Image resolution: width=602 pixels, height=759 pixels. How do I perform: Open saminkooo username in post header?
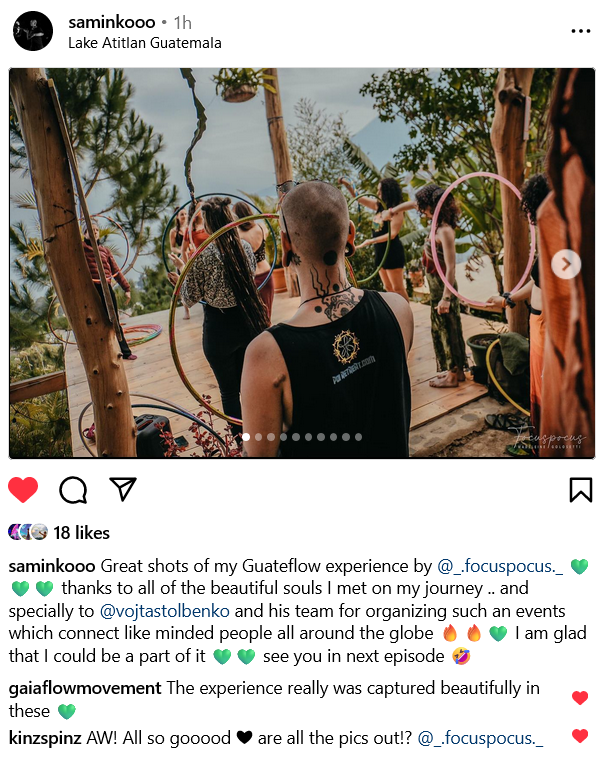(112, 22)
